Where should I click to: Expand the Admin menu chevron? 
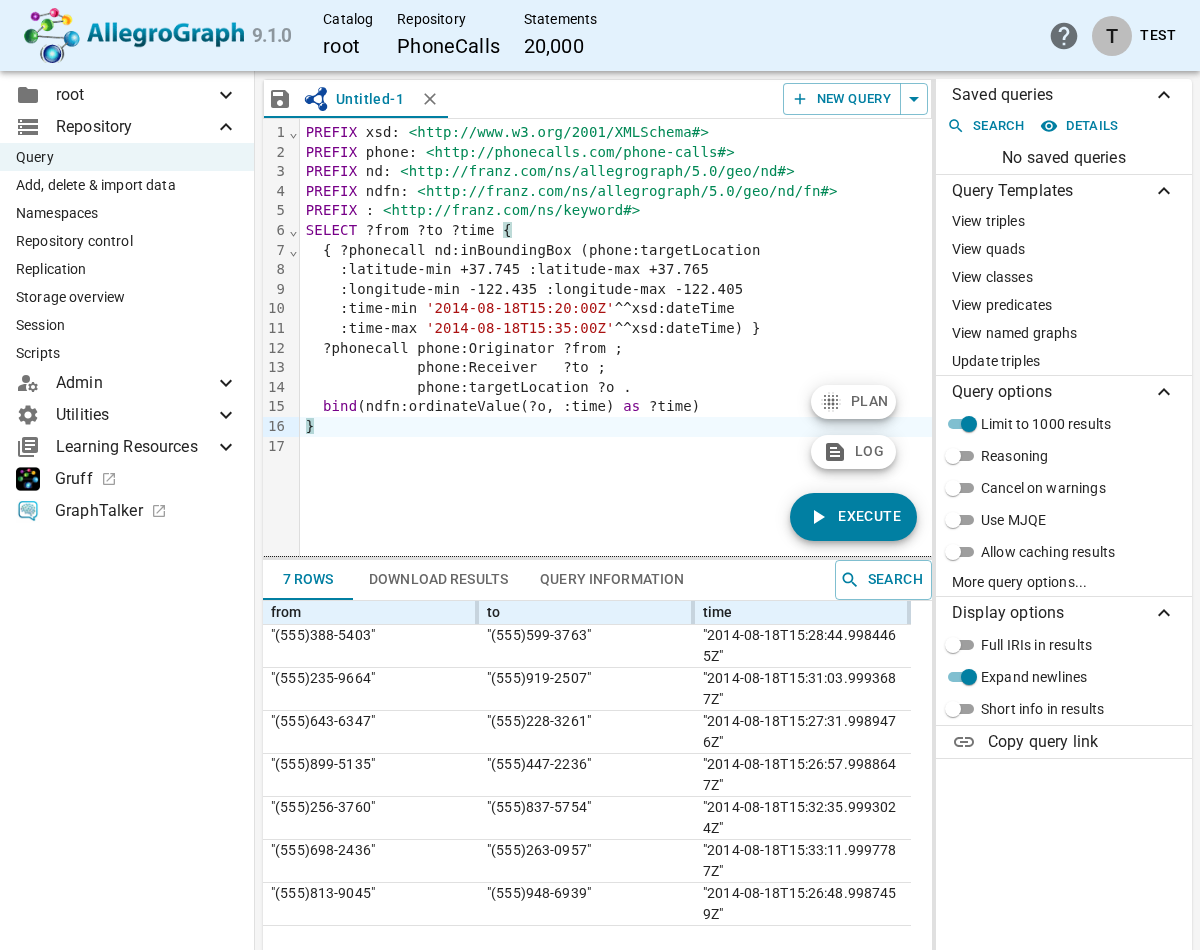pos(226,383)
